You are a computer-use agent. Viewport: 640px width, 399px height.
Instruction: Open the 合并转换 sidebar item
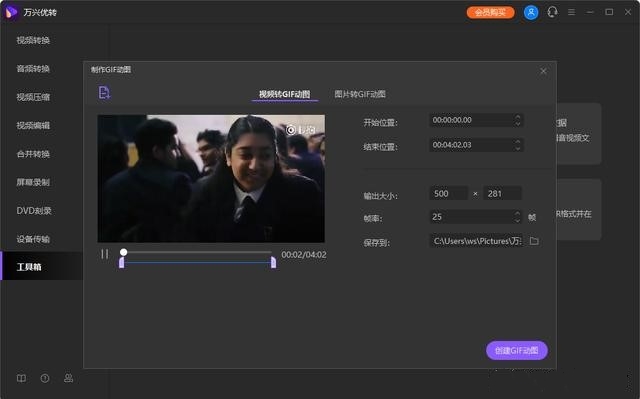33,154
